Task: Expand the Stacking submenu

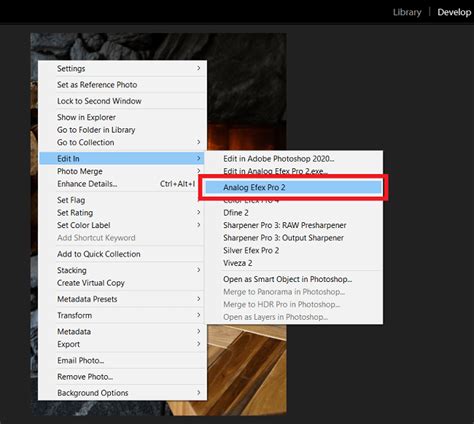Action: 122,270
